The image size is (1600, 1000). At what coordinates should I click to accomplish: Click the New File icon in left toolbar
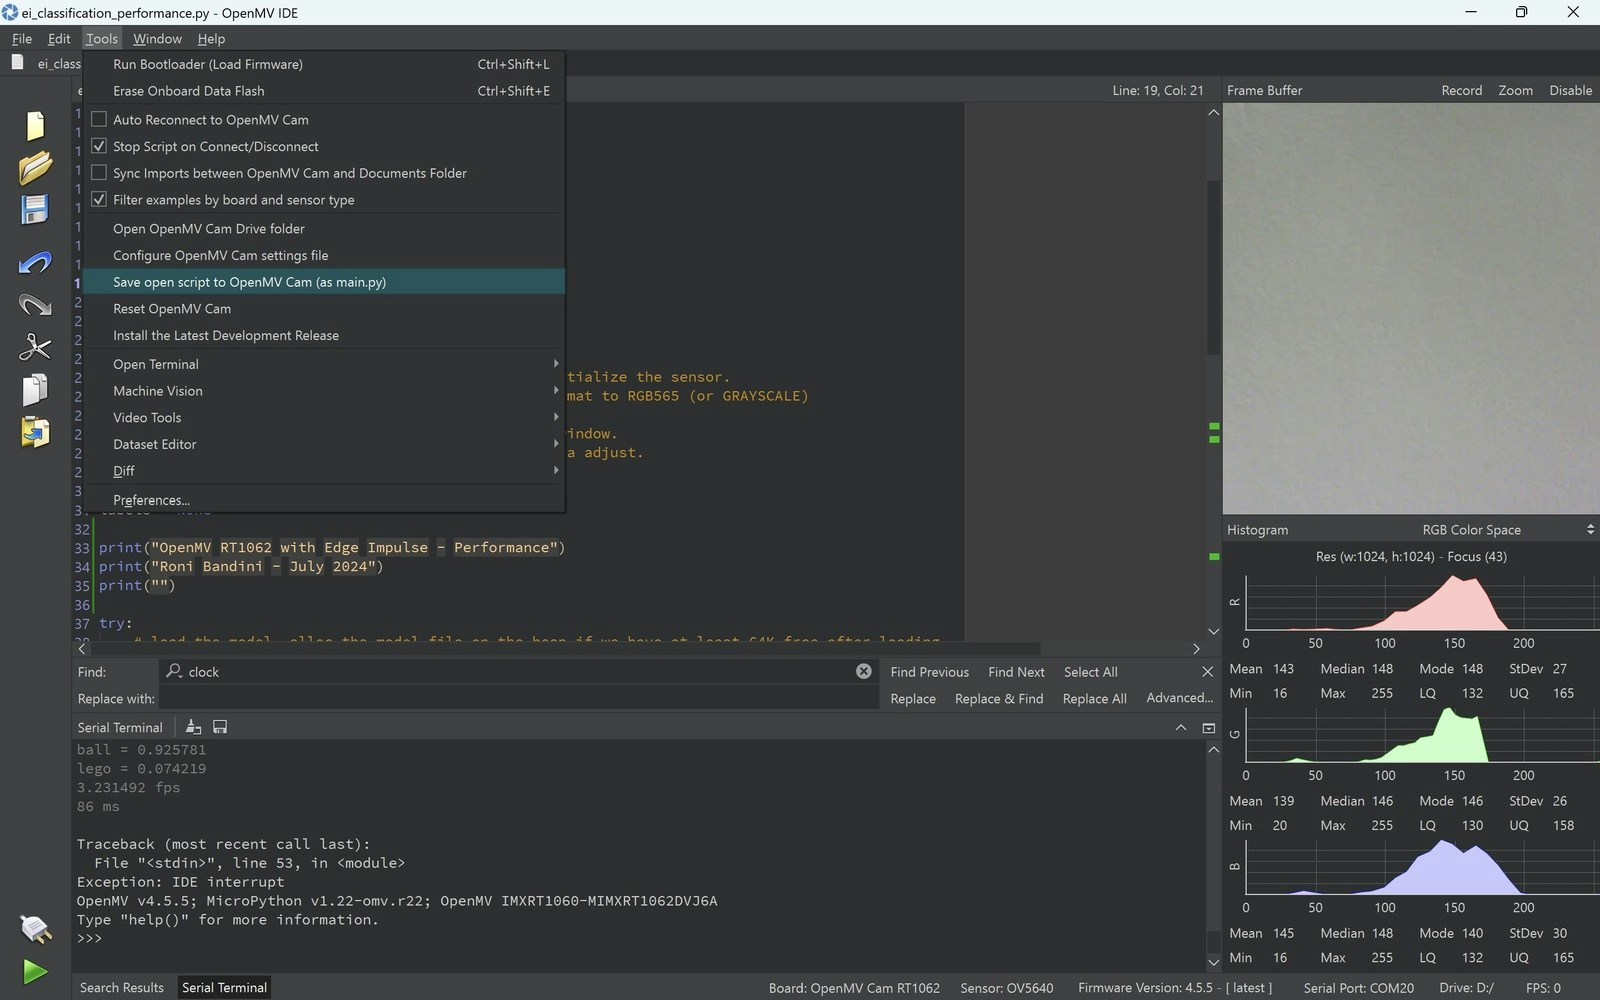point(35,125)
